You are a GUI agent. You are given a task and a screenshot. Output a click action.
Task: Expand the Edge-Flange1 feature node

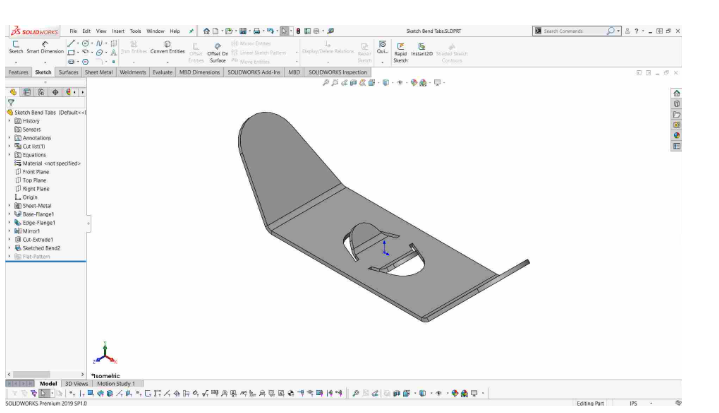(x=10, y=223)
